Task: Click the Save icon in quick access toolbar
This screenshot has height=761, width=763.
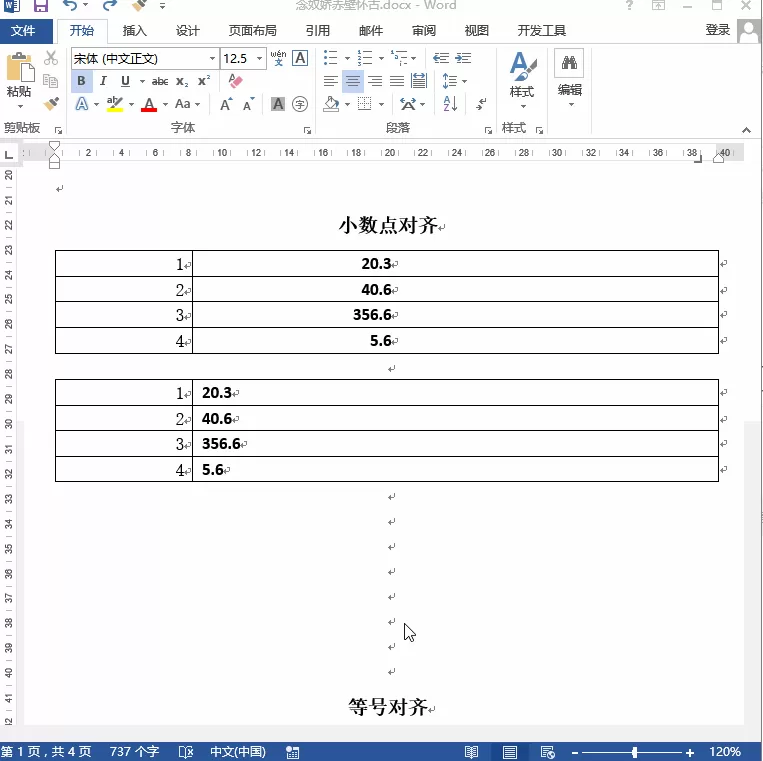Action: [41, 6]
